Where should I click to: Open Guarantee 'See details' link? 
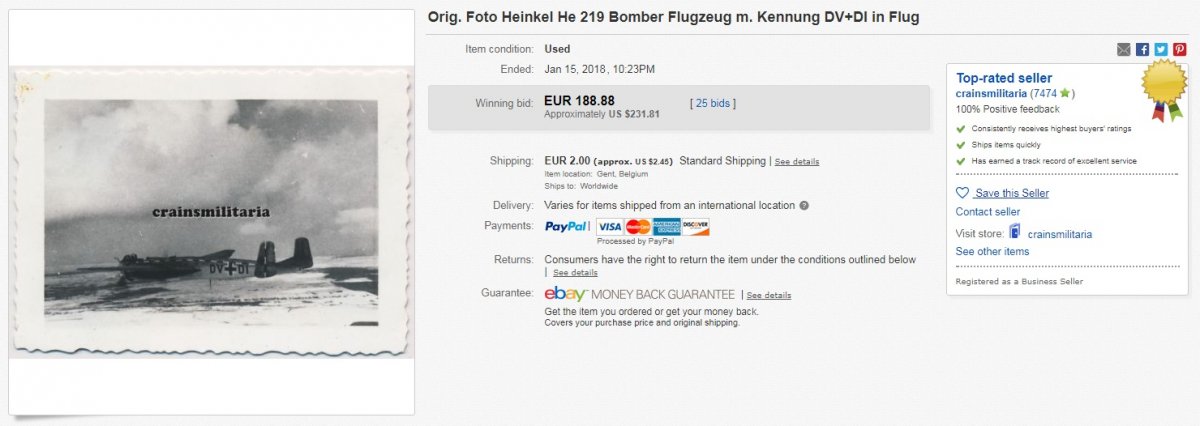(x=768, y=295)
